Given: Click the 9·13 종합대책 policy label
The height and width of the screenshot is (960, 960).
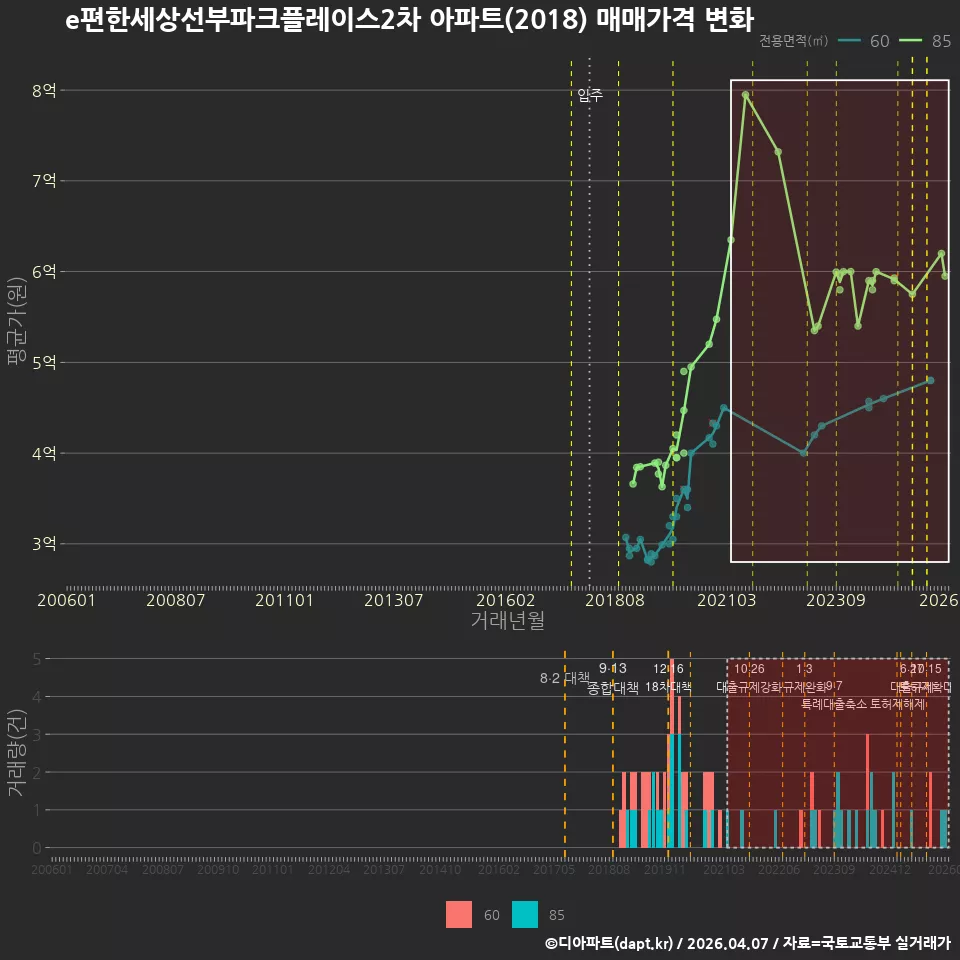Looking at the screenshot, I should (613, 678).
